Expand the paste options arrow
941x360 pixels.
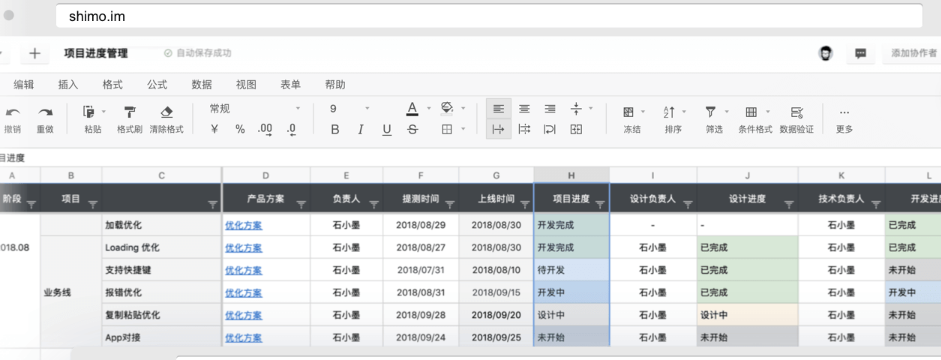click(103, 112)
